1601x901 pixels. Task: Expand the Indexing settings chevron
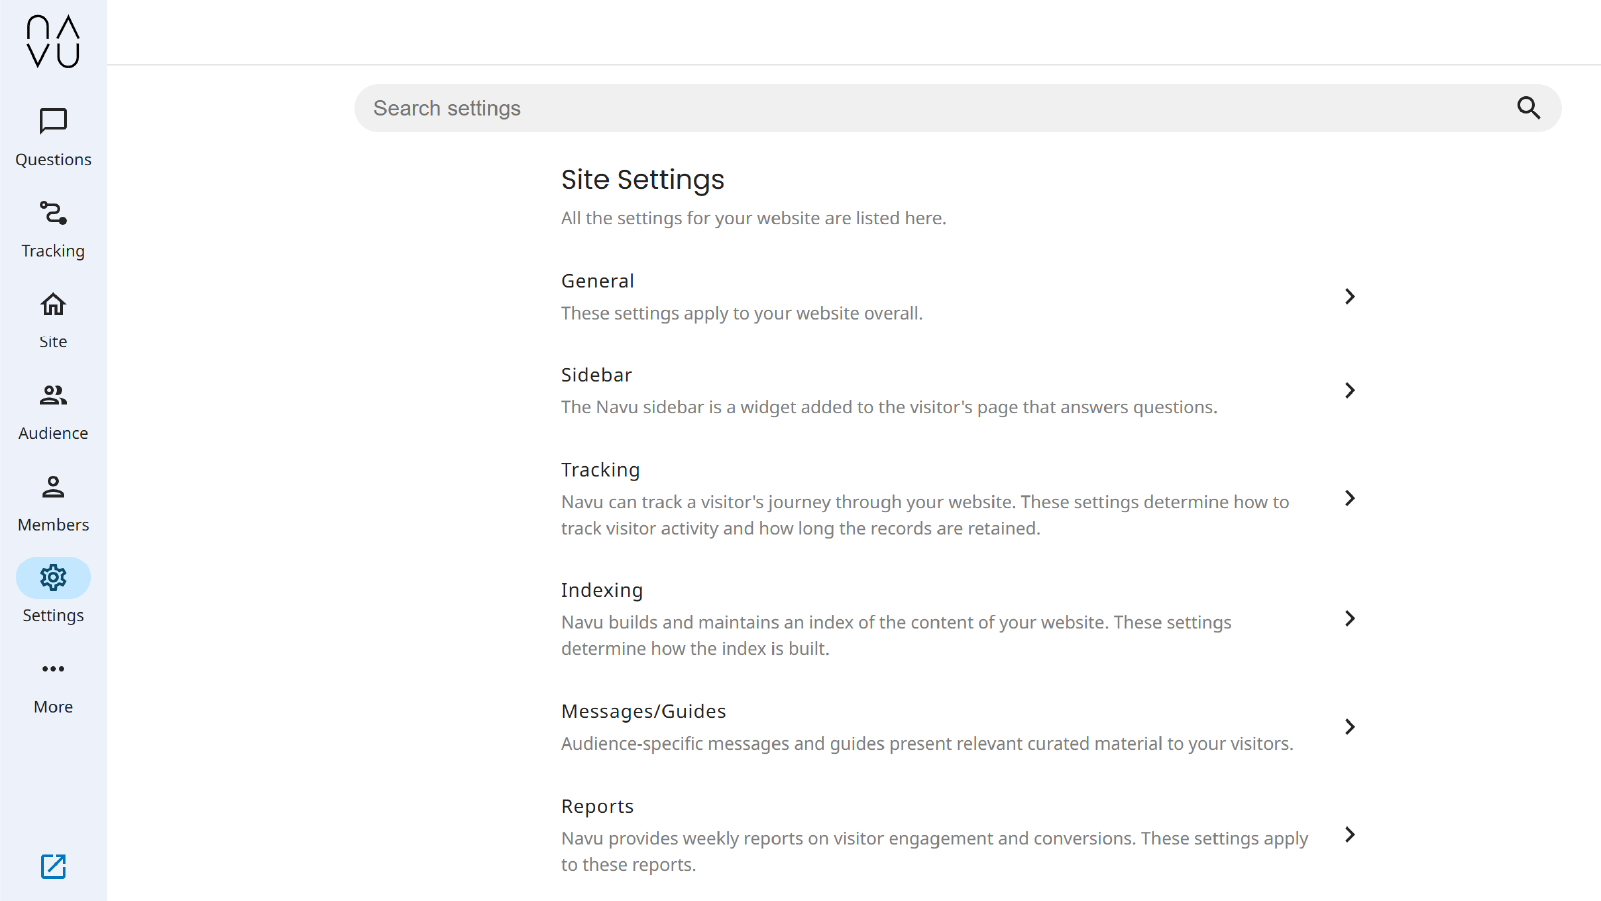click(1350, 619)
